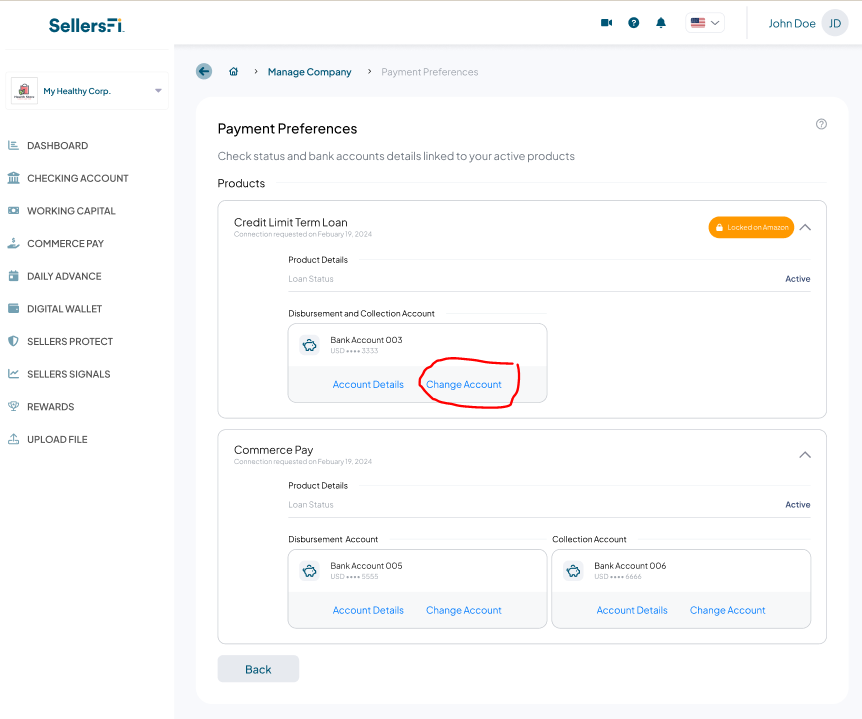Image resolution: width=862 pixels, height=719 pixels.
Task: View Account Details for Bank Account 005
Action: click(368, 610)
